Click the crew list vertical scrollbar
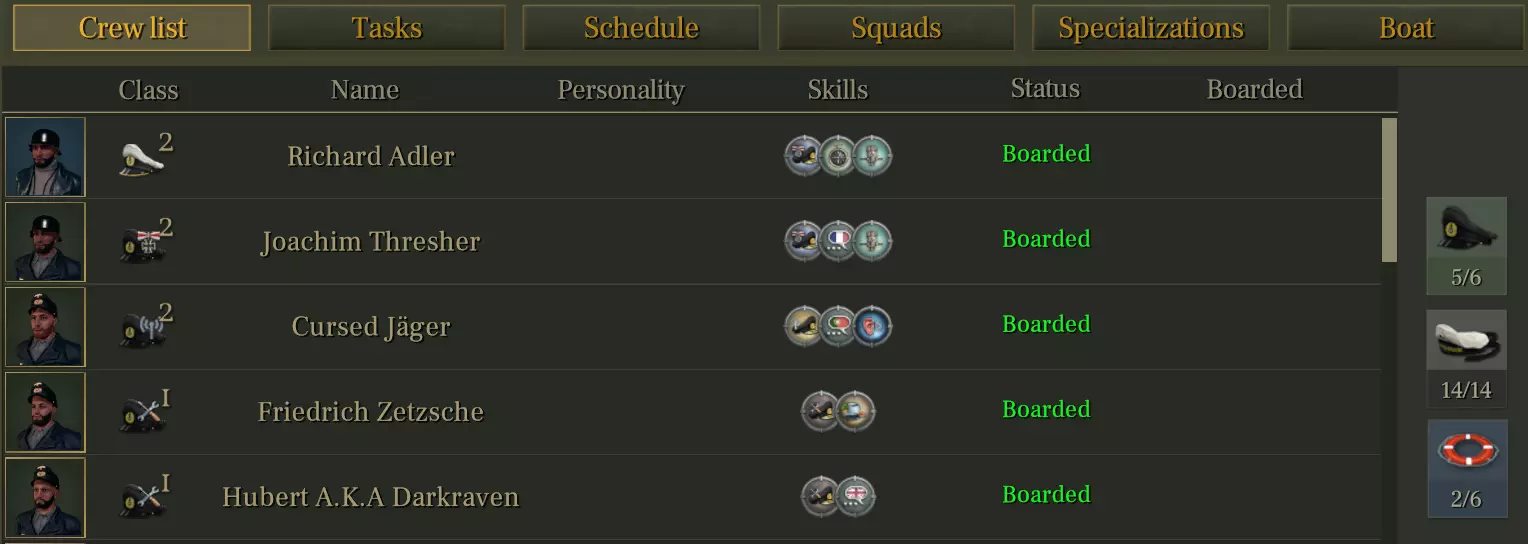 [x=1389, y=190]
